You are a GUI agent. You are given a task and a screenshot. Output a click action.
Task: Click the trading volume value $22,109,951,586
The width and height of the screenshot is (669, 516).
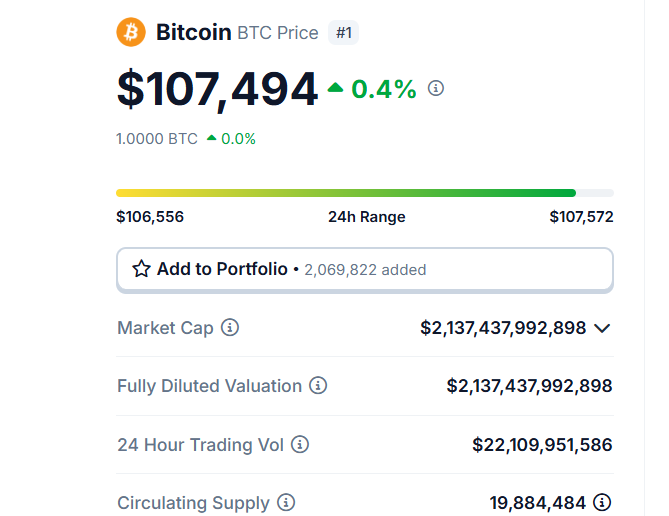pyautogui.click(x=542, y=444)
